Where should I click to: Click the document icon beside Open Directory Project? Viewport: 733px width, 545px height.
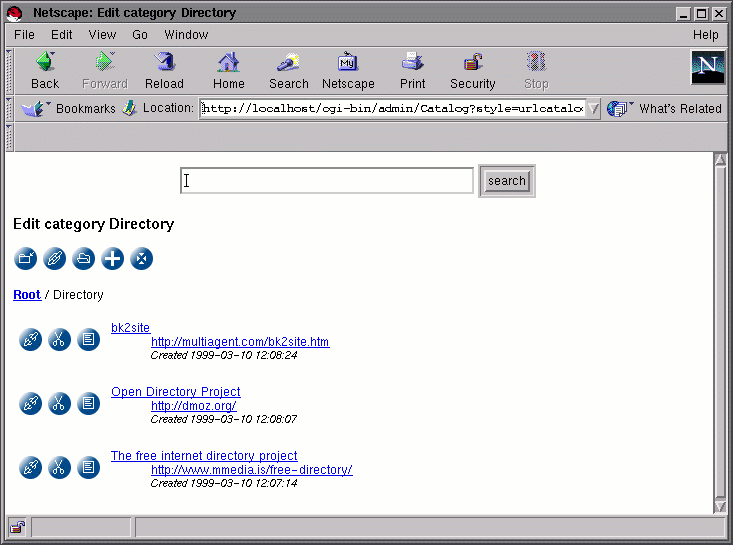tap(89, 403)
